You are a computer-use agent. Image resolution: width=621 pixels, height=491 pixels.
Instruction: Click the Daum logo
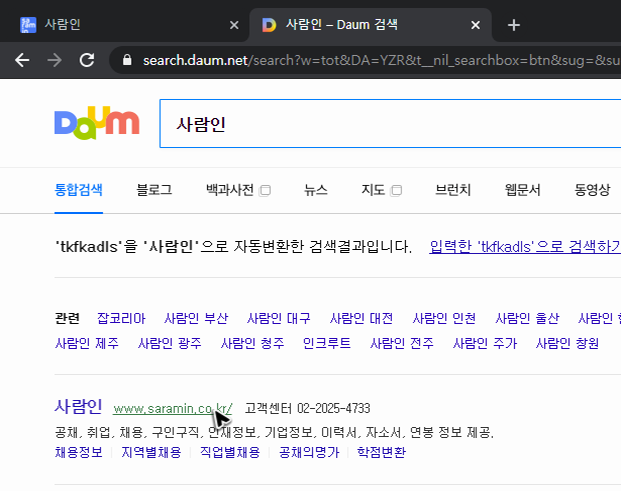pos(97,123)
